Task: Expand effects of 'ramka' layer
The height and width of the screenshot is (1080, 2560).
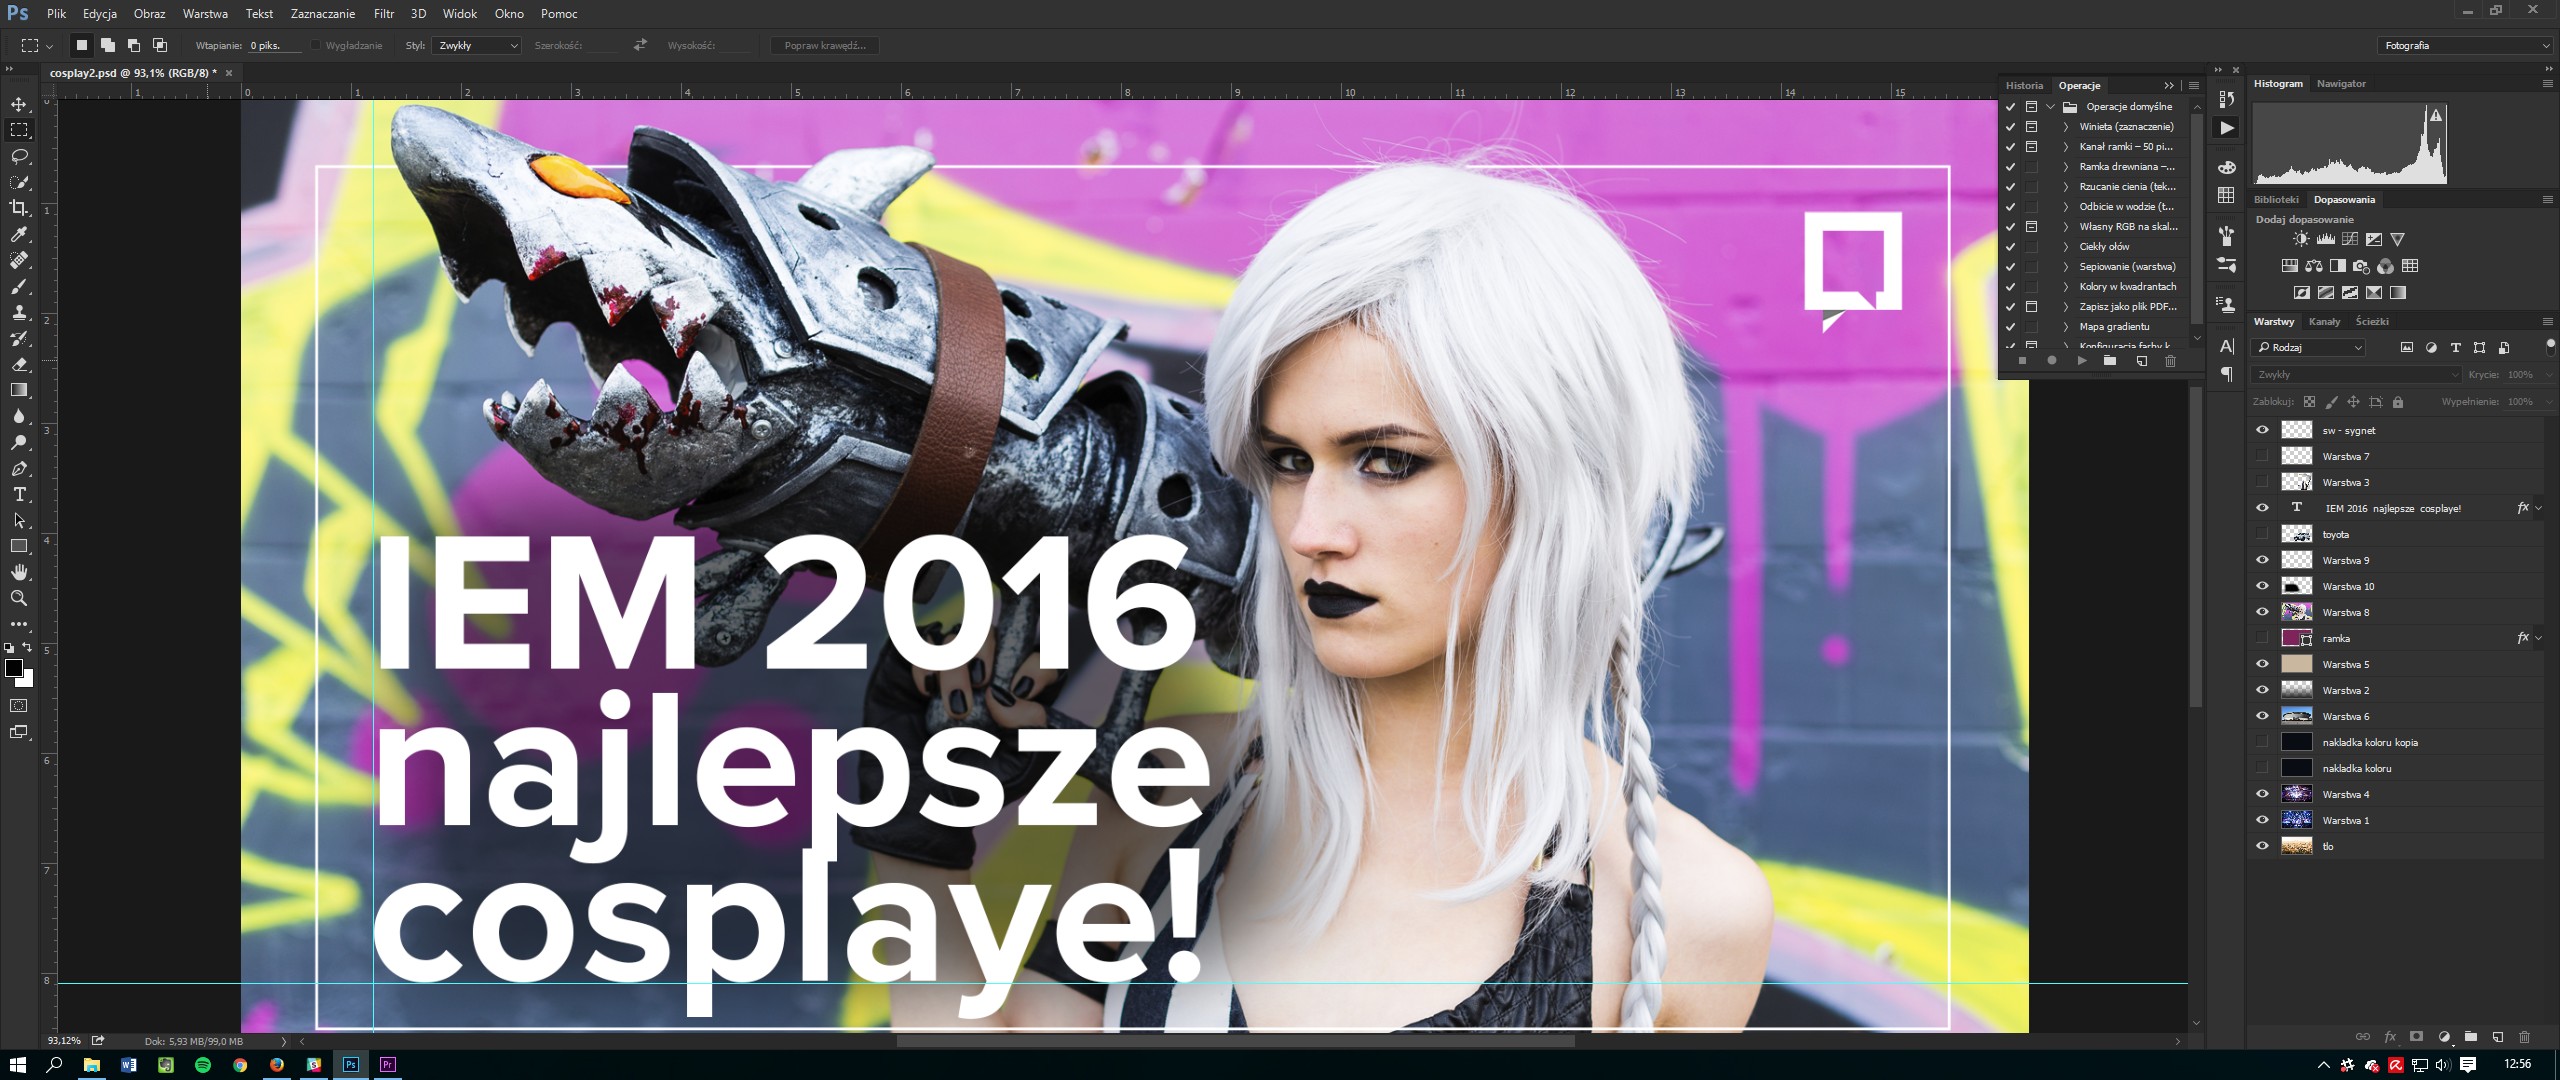Action: tap(2538, 638)
